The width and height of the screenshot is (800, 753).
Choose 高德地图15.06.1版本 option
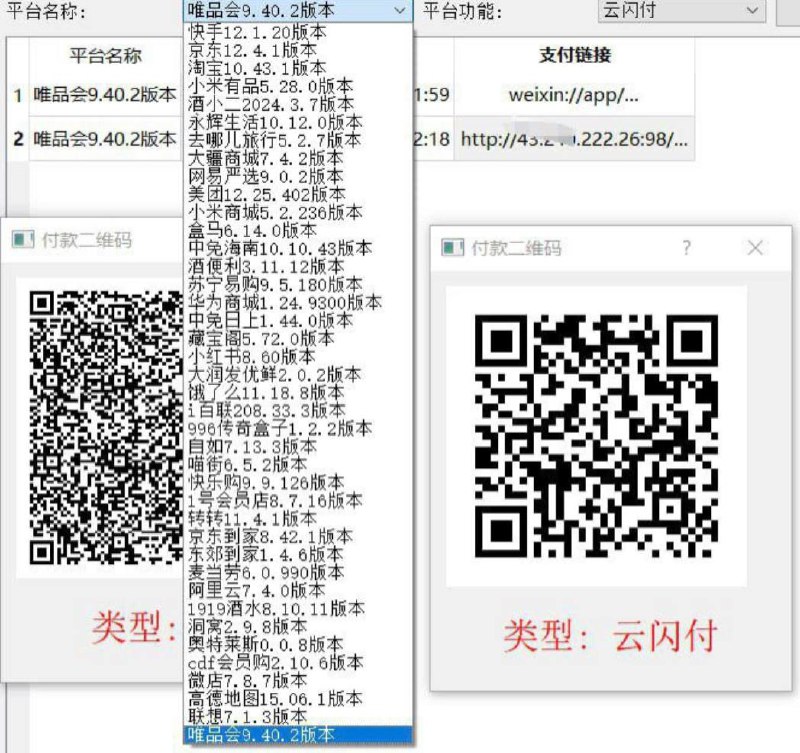[x=297, y=698]
